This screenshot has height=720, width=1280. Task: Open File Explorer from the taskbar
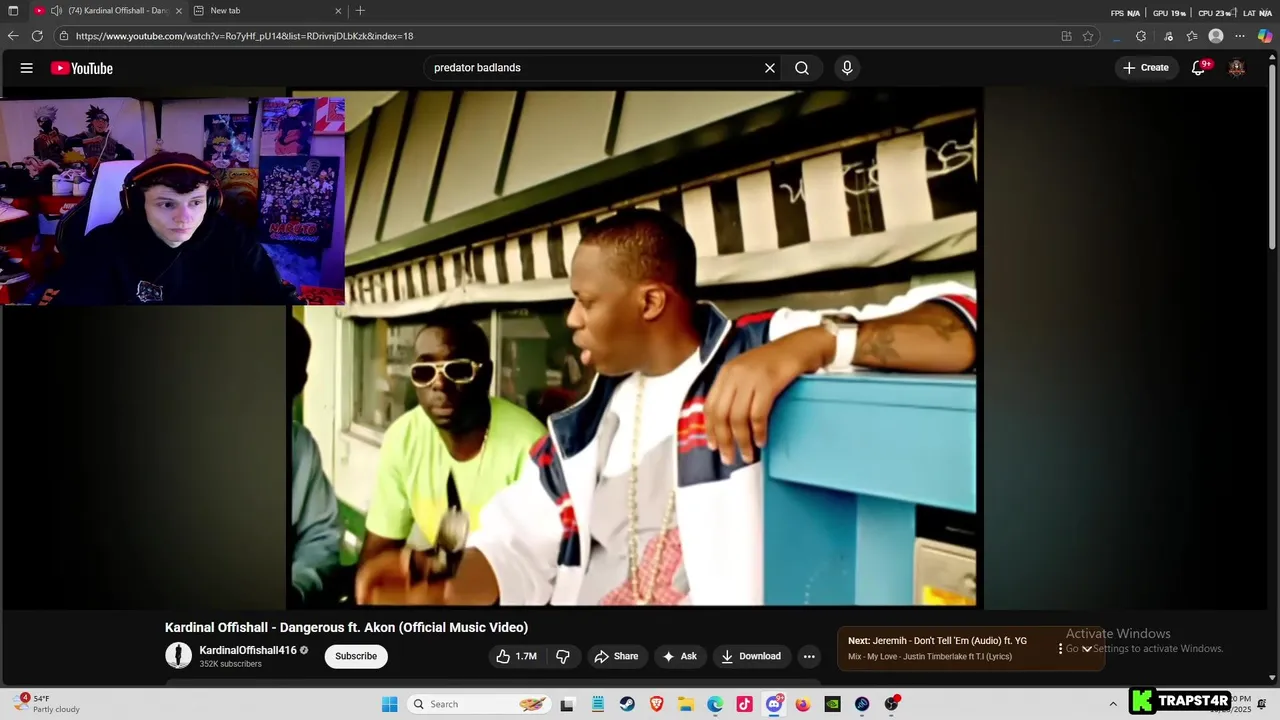pyautogui.click(x=686, y=704)
